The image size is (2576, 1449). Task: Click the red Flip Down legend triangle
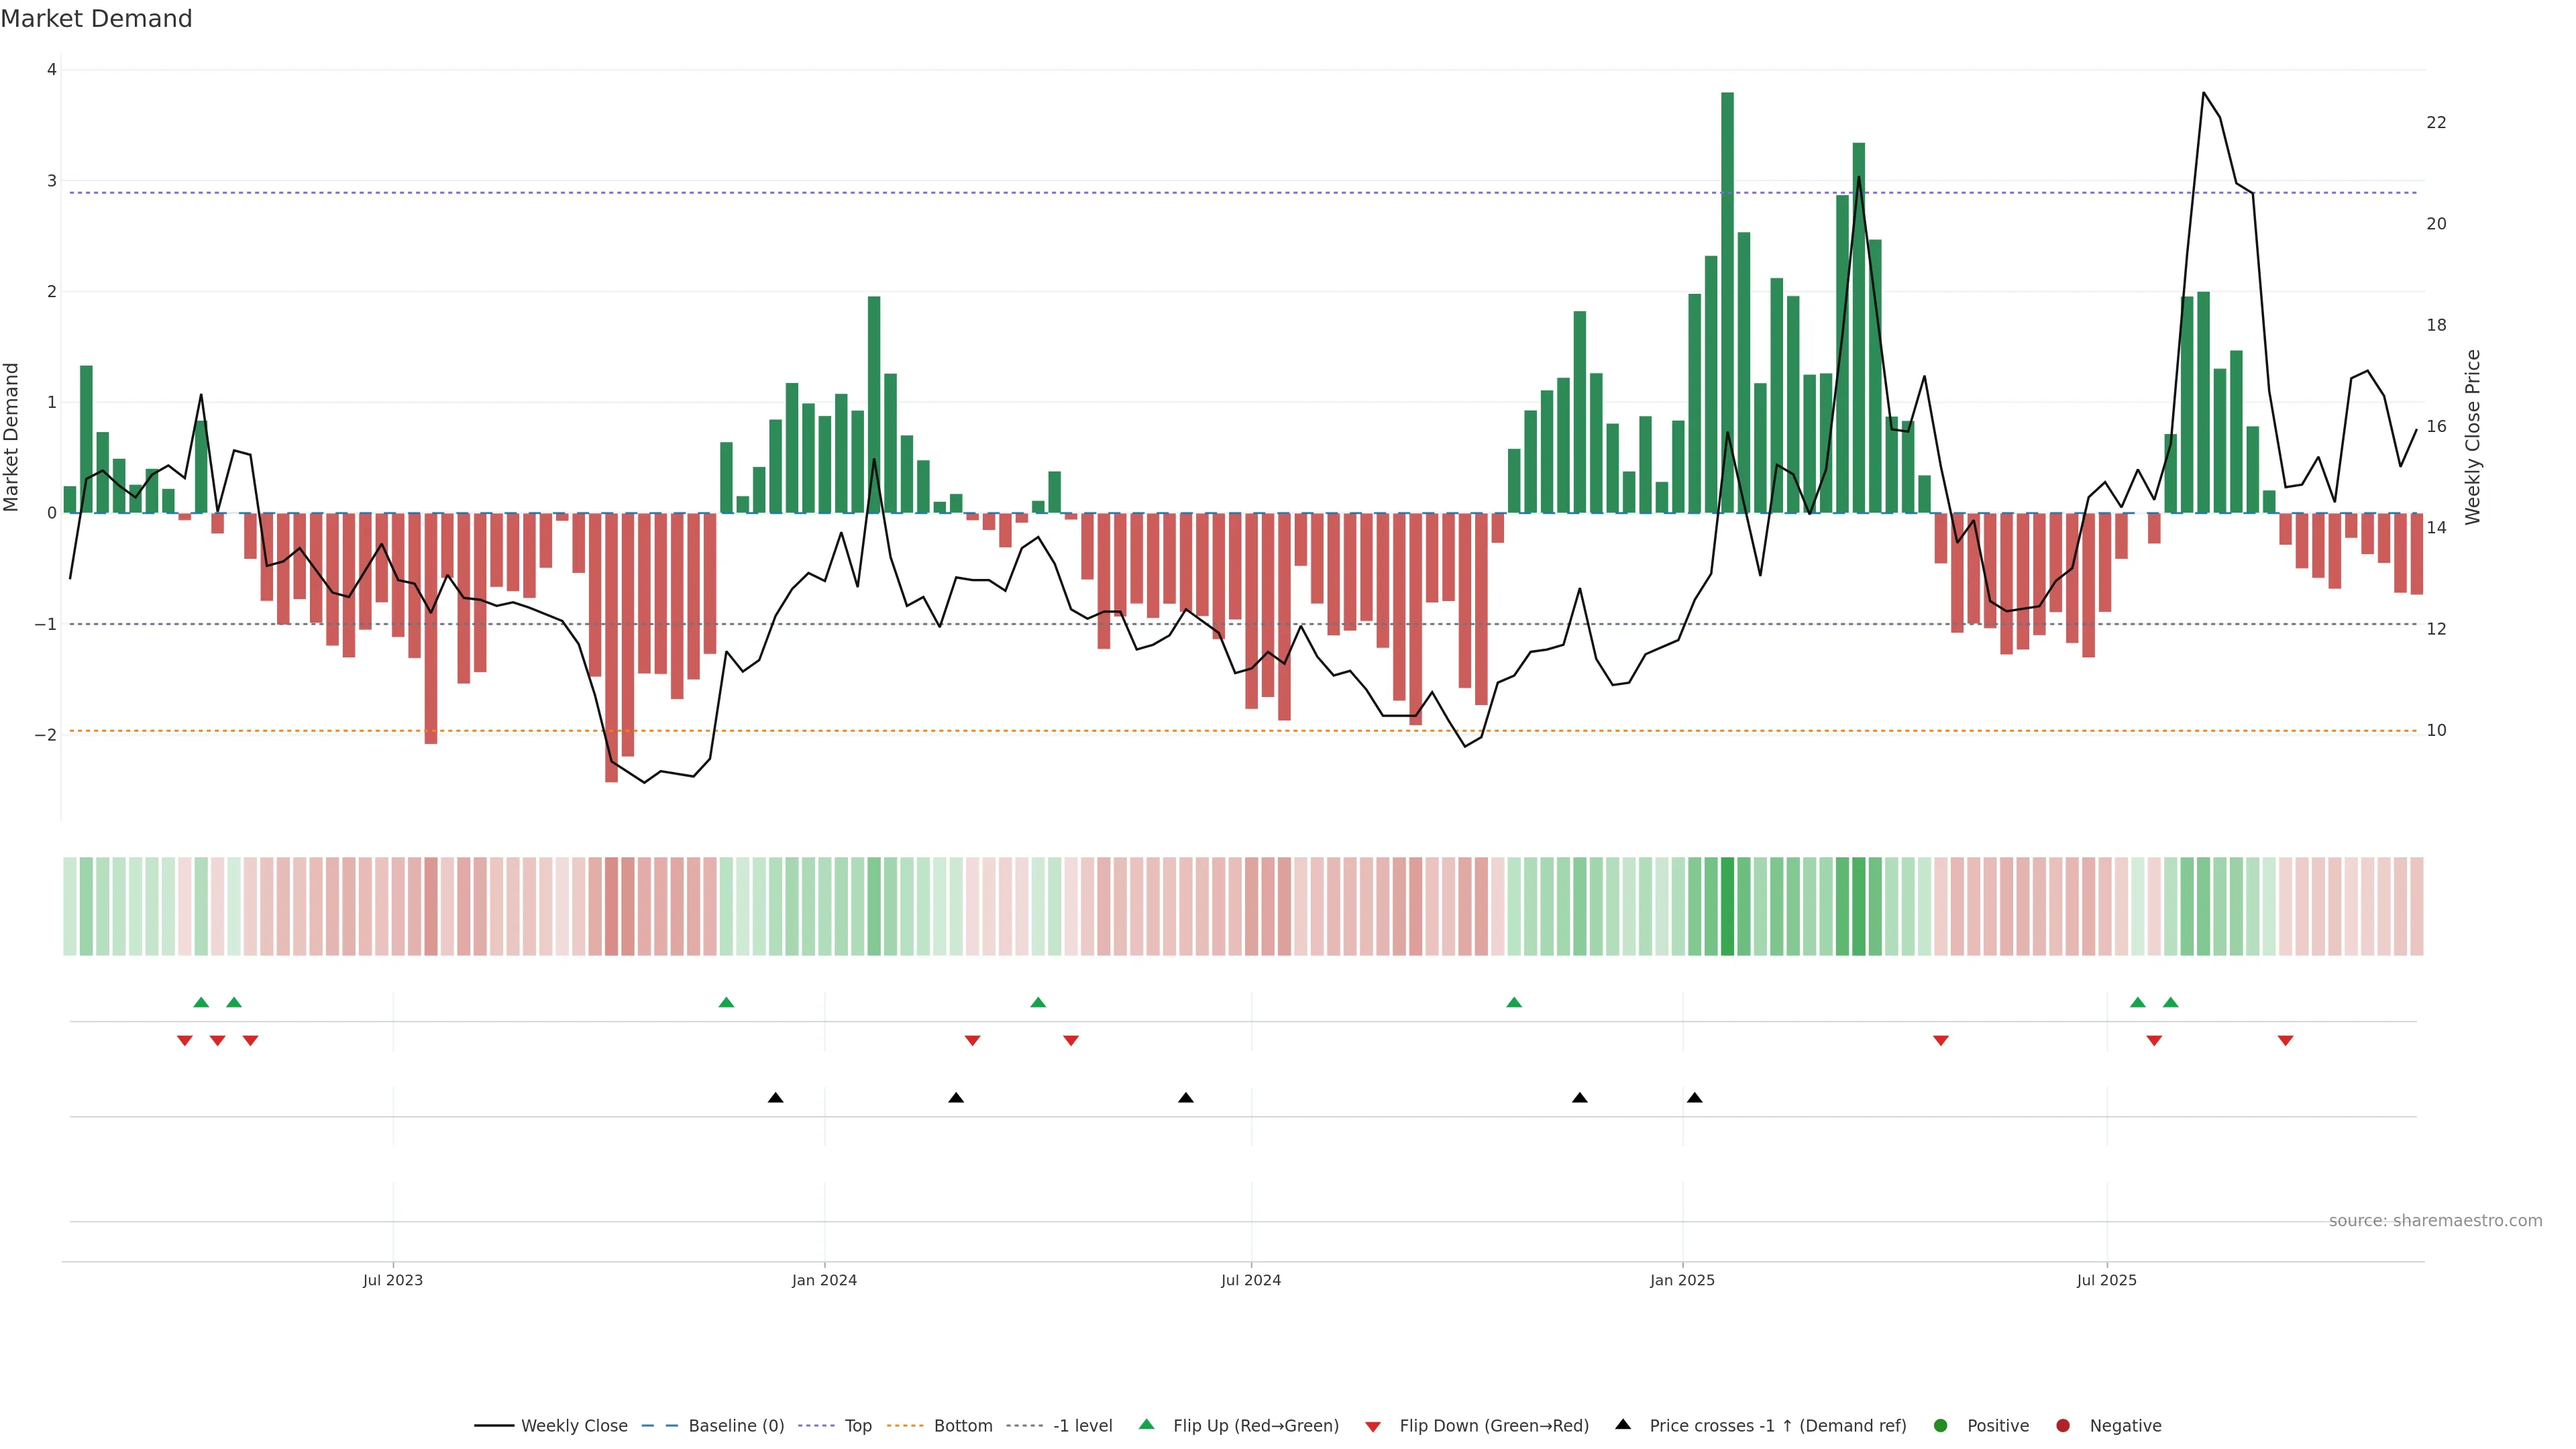click(x=1373, y=1427)
